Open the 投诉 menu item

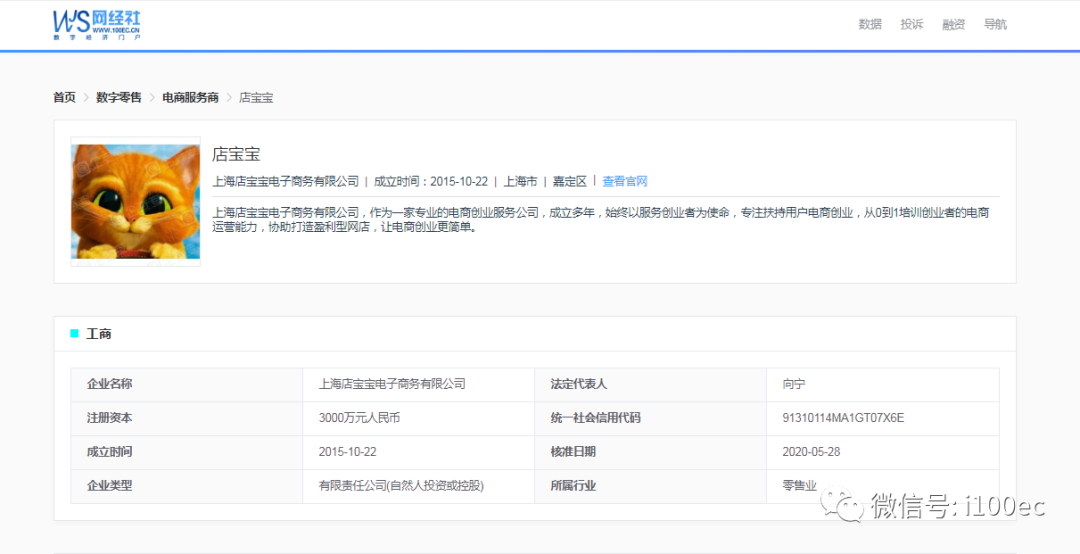(912, 24)
